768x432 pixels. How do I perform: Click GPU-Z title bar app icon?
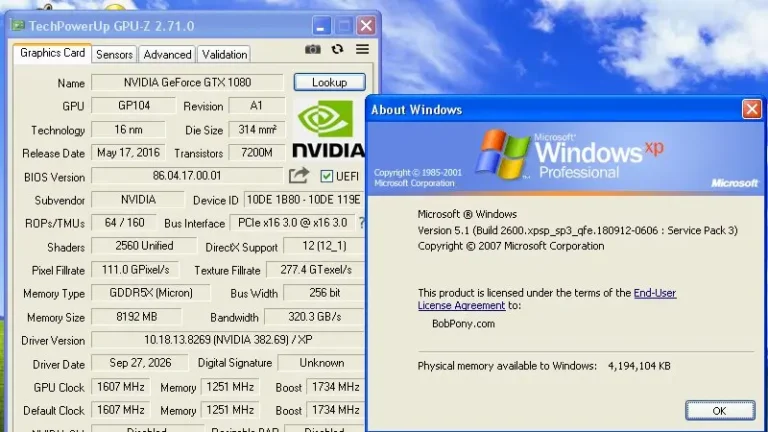(18, 25)
